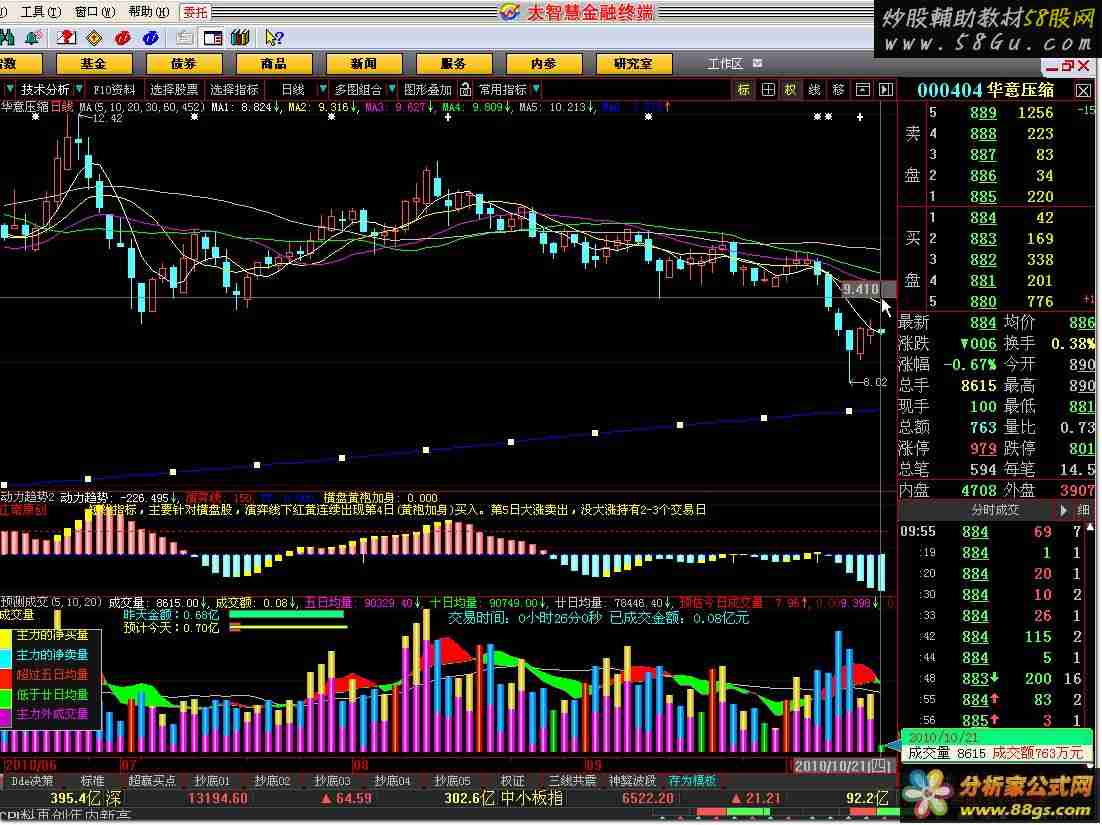Open the 窗口(W) menu
1102x825 pixels.
coord(94,12)
